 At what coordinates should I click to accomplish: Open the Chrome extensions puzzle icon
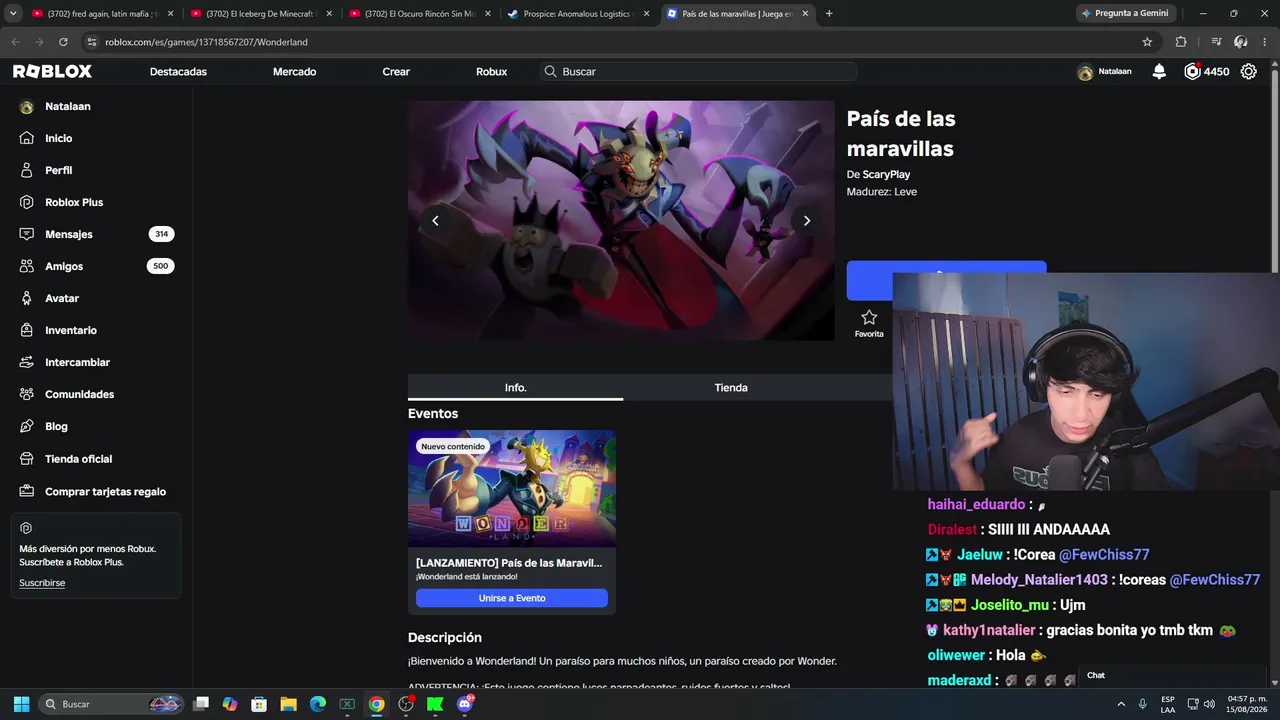(x=1181, y=42)
